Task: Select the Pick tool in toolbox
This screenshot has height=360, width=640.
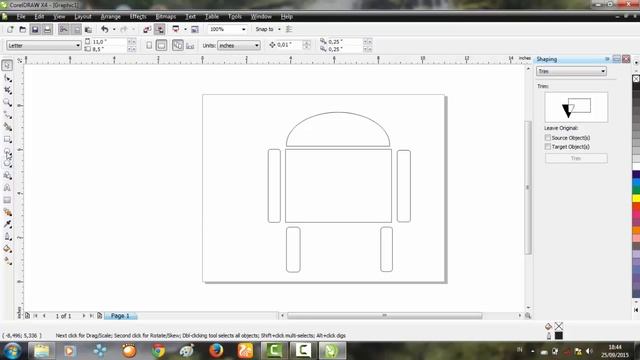Action: (7, 65)
